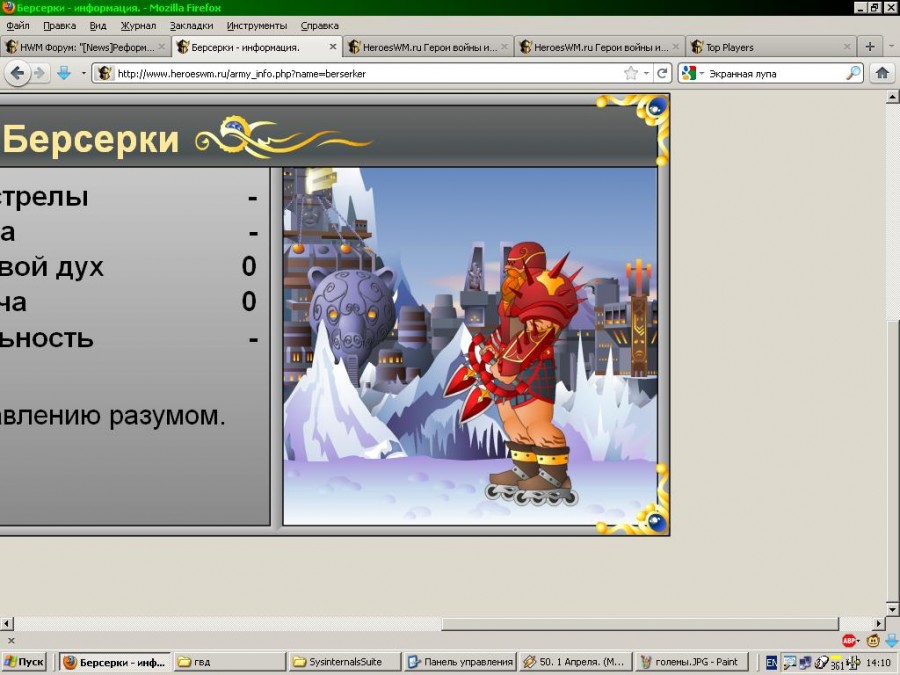Open a new tab with plus button
The image size is (900, 675).
pos(870,46)
